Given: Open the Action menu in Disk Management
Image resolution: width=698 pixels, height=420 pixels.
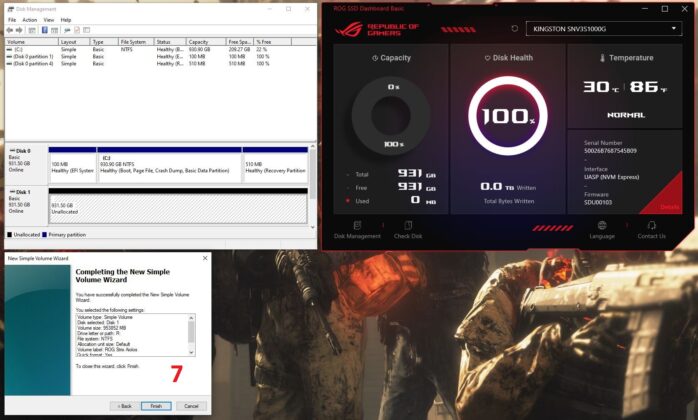Looking at the screenshot, I should tap(30, 20).
